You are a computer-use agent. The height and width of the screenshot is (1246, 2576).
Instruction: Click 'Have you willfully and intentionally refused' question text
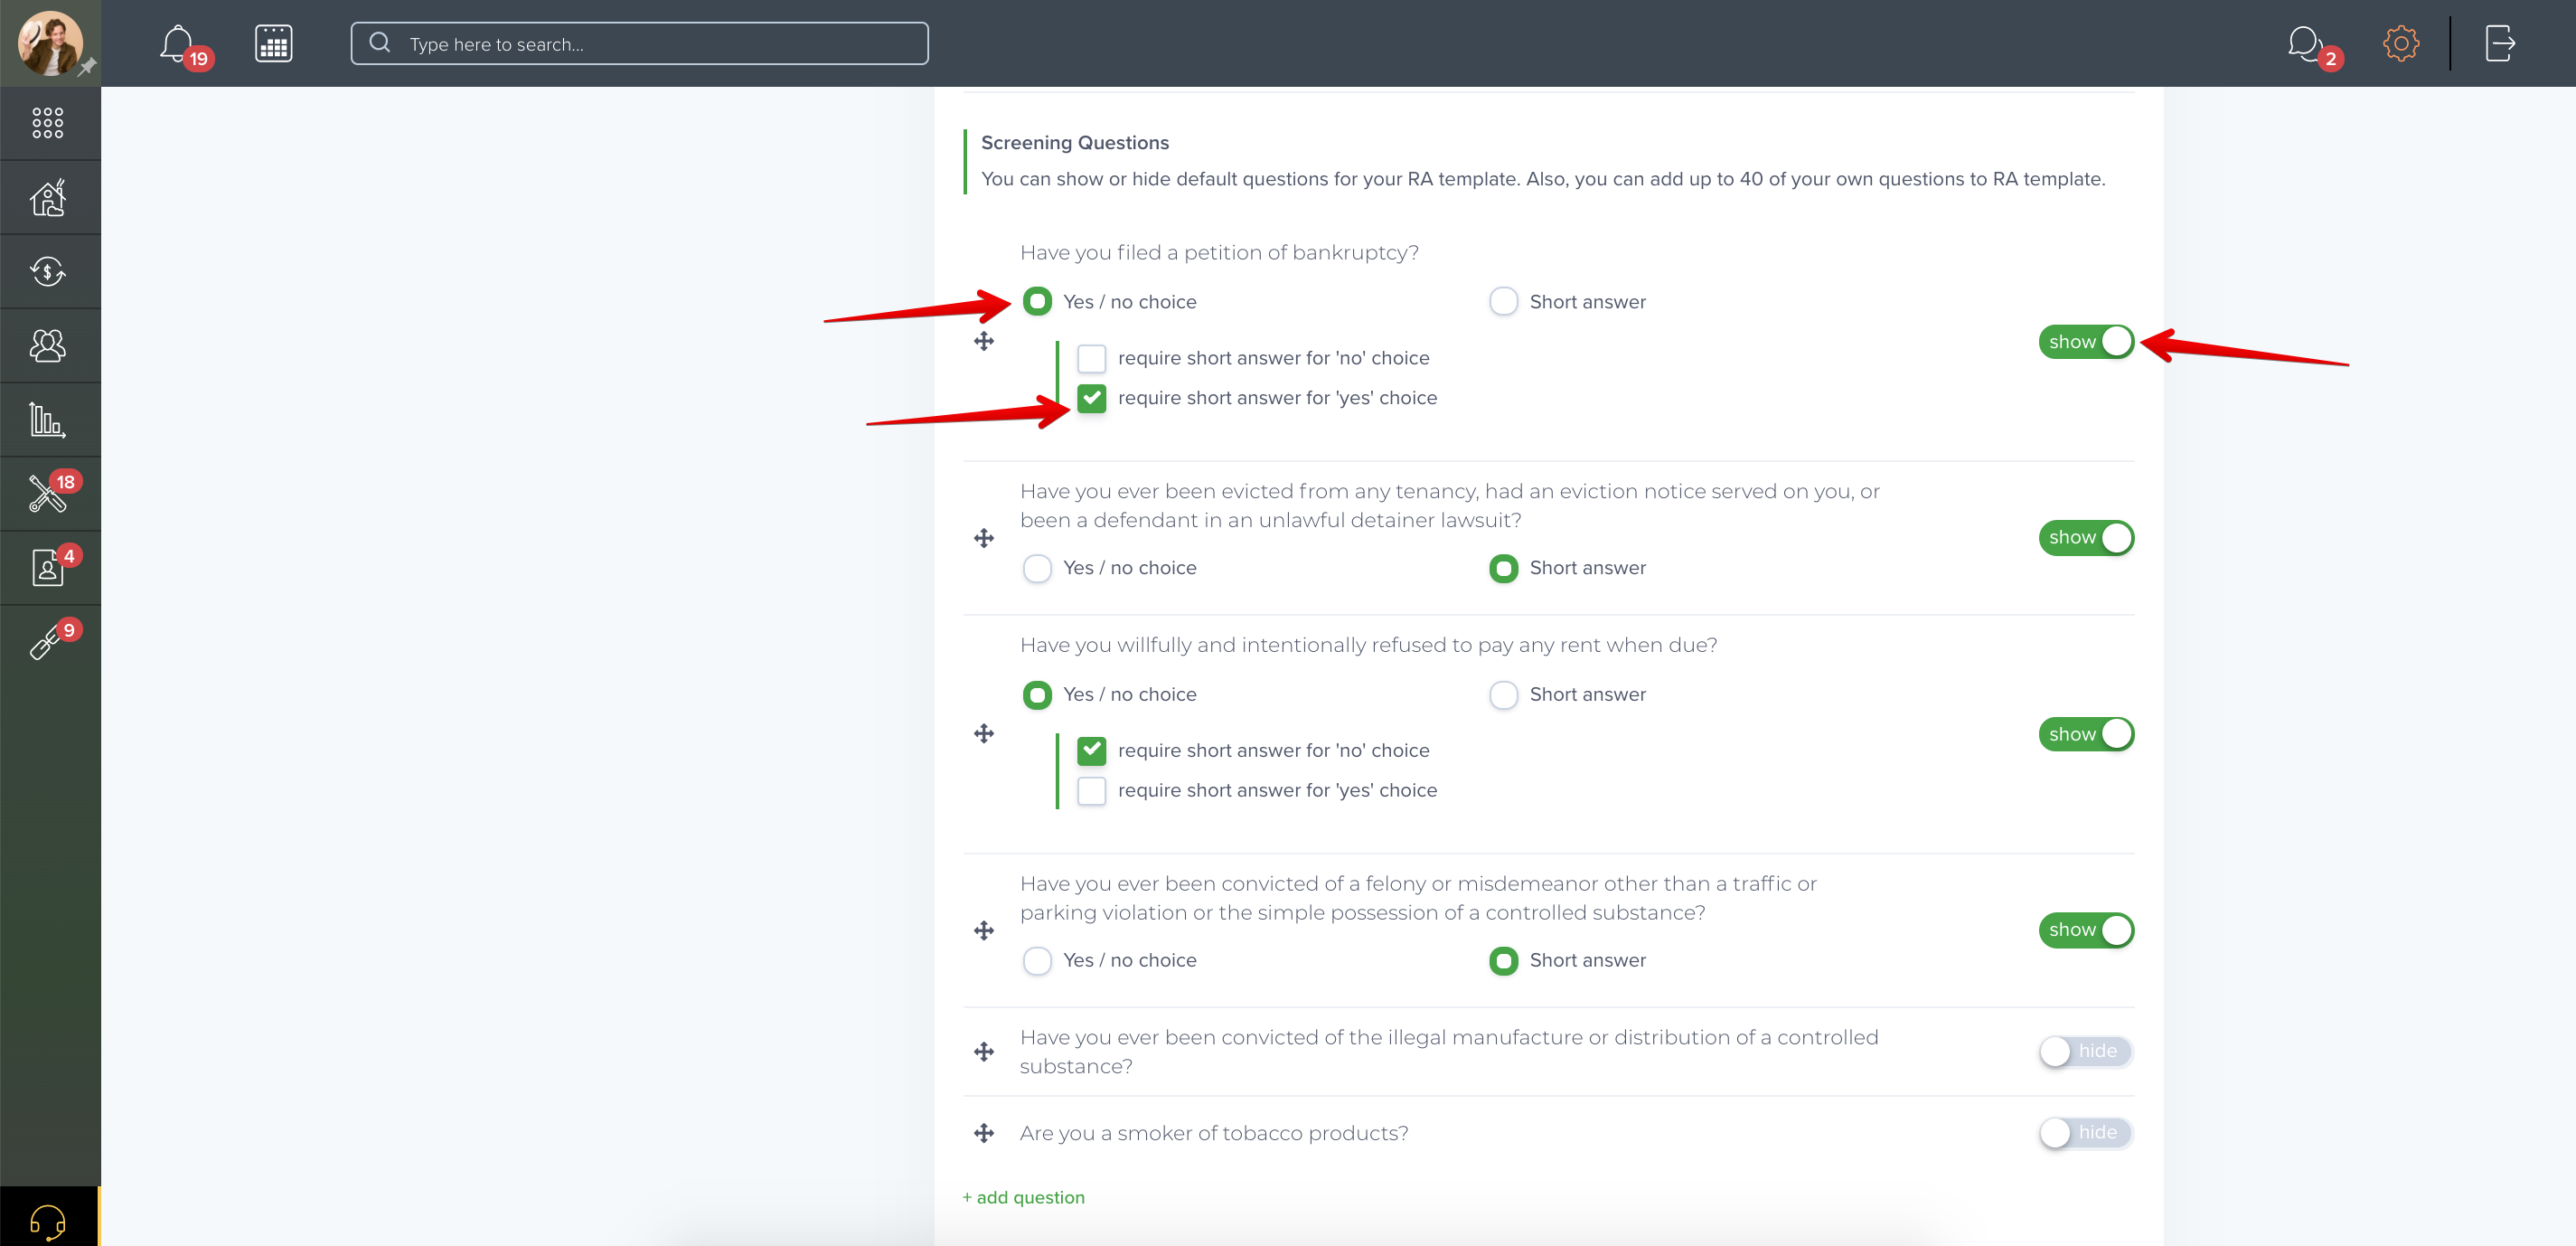pyautogui.click(x=1368, y=645)
